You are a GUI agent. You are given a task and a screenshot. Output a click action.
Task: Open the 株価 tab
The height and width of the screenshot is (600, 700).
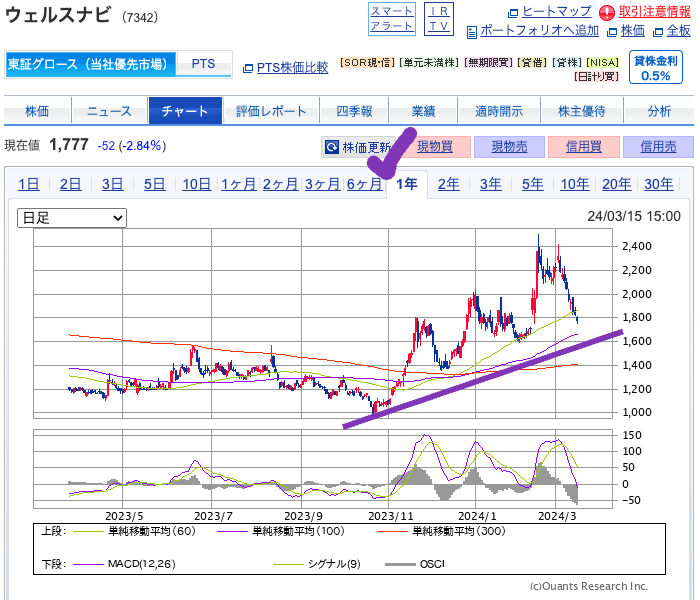point(38,111)
